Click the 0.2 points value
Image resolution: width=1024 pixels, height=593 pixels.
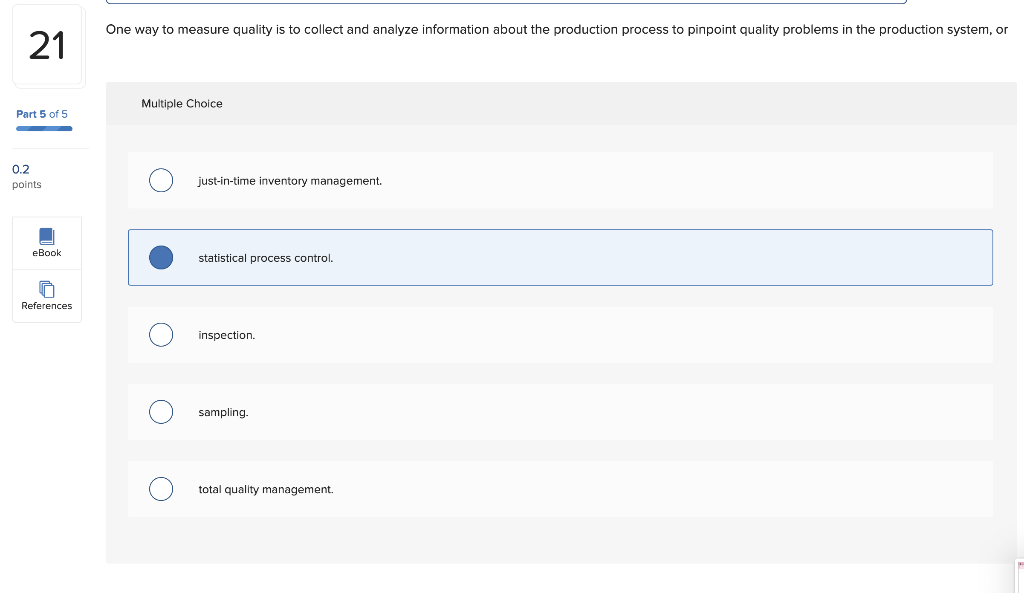pyautogui.click(x=21, y=170)
